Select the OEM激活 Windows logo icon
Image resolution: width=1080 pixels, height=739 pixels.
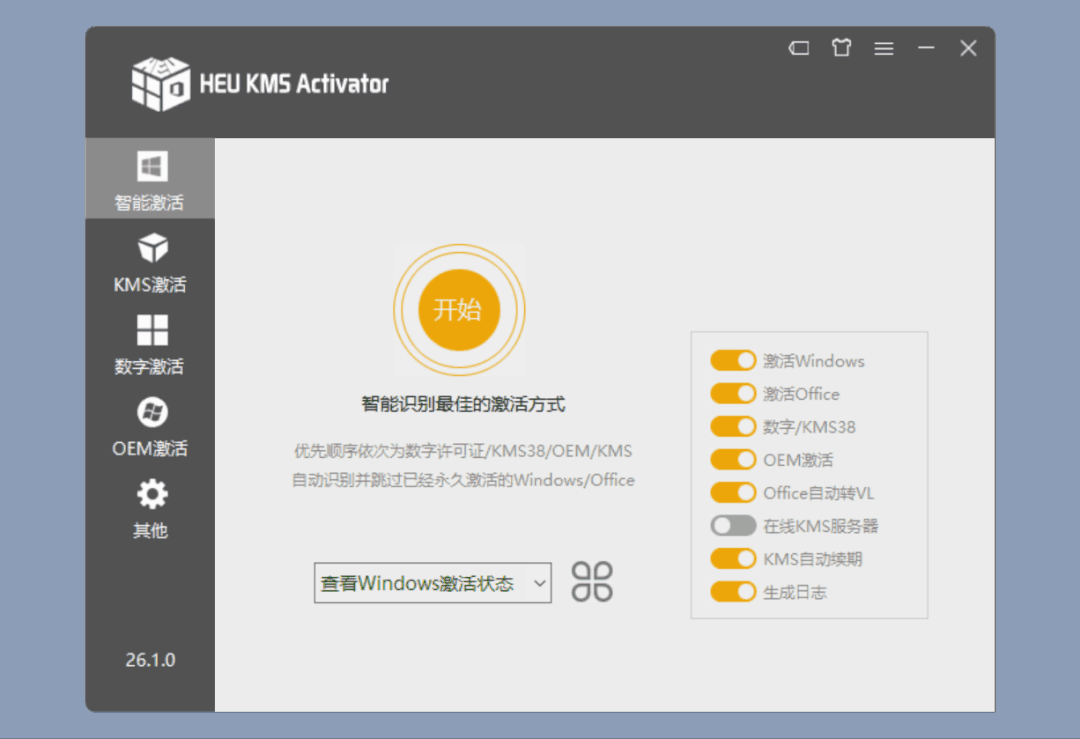[152, 412]
